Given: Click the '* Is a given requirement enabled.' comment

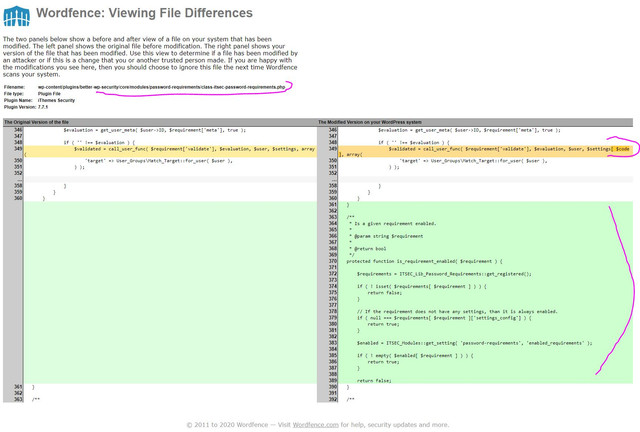Looking at the screenshot, I should pyautogui.click(x=393, y=224).
